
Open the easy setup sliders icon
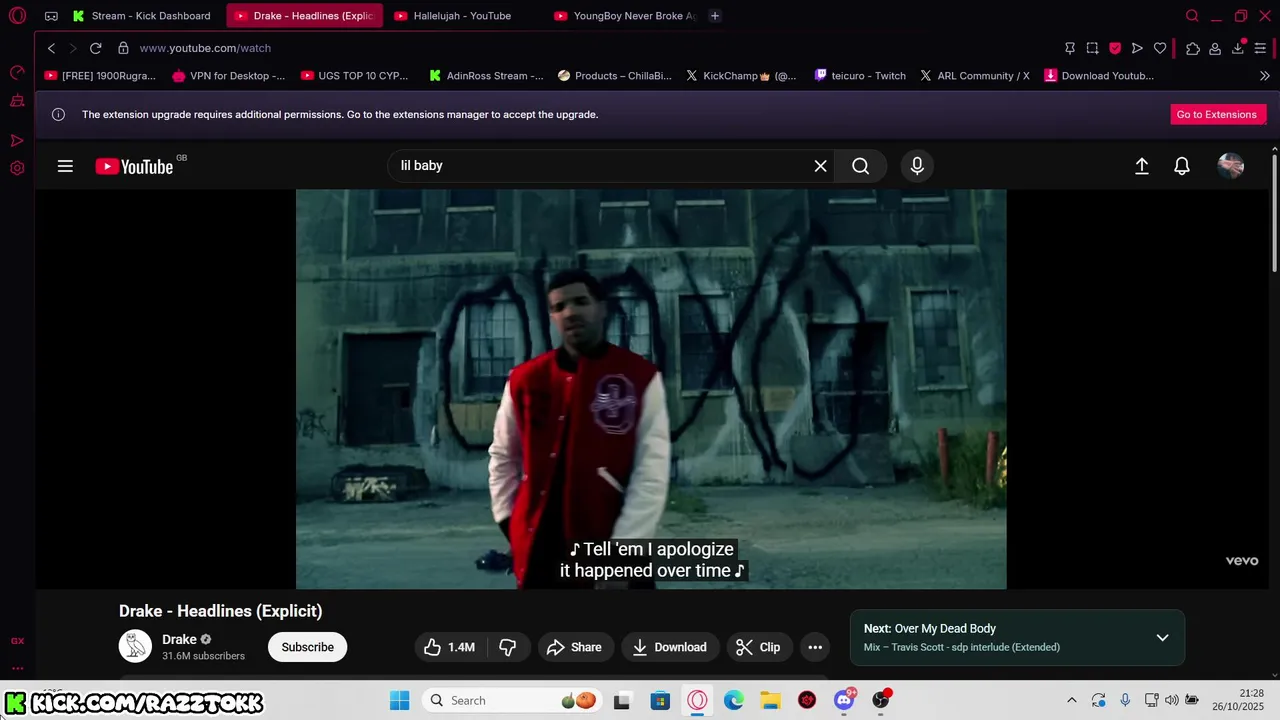pyautogui.click(x=1260, y=48)
